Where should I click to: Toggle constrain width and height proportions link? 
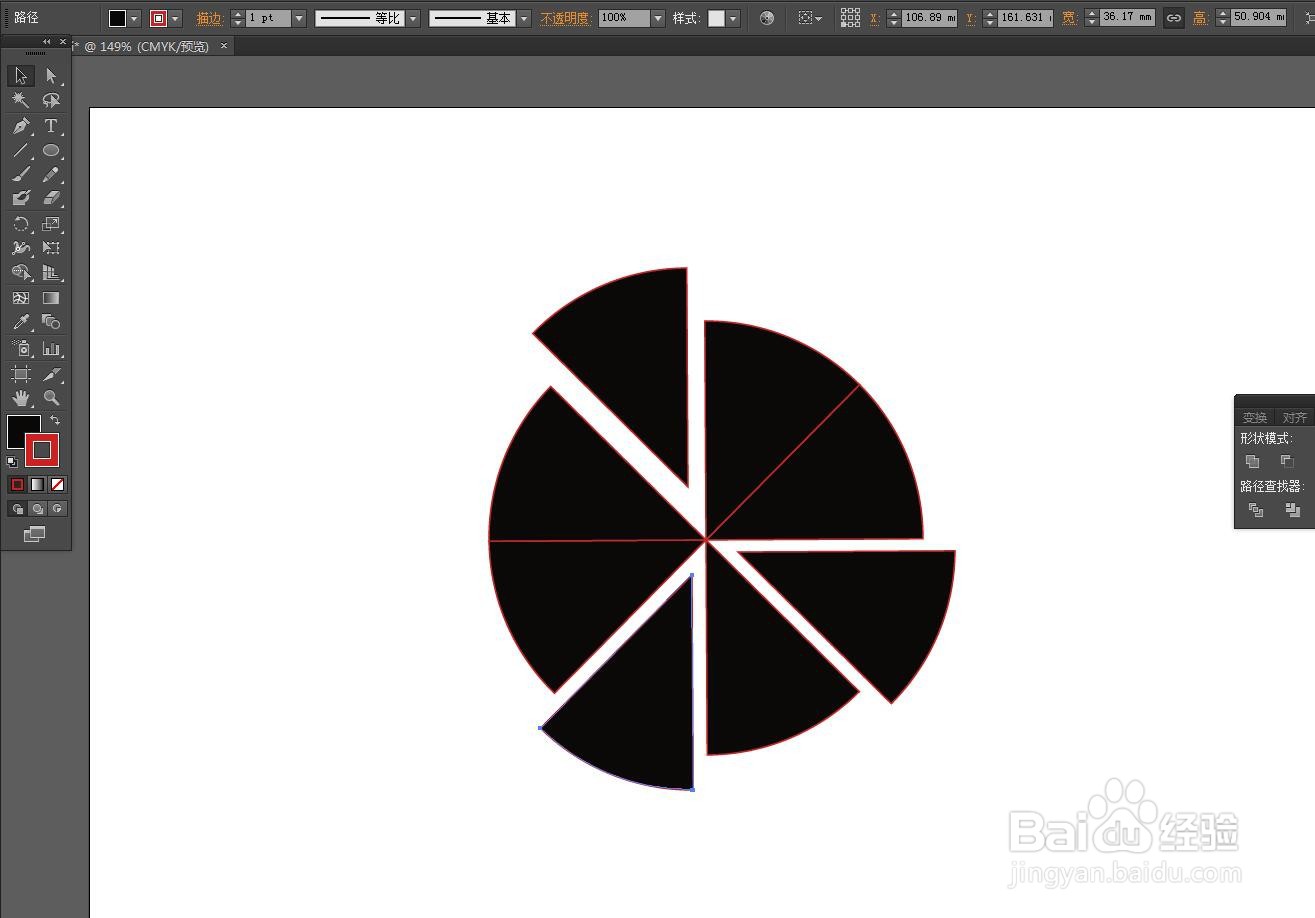click(x=1174, y=18)
